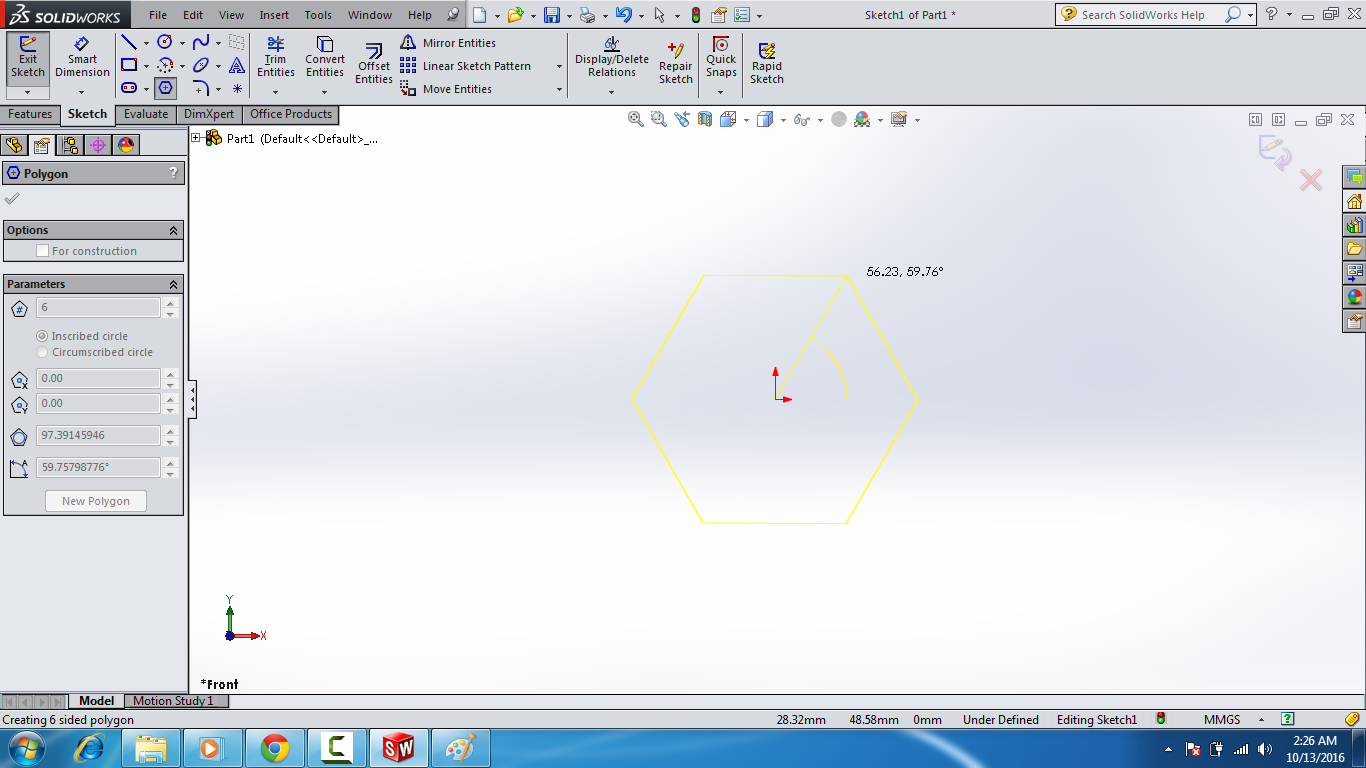Click the Exit Sketch icon
Screen dimensions: 1366x768
pos(28,55)
